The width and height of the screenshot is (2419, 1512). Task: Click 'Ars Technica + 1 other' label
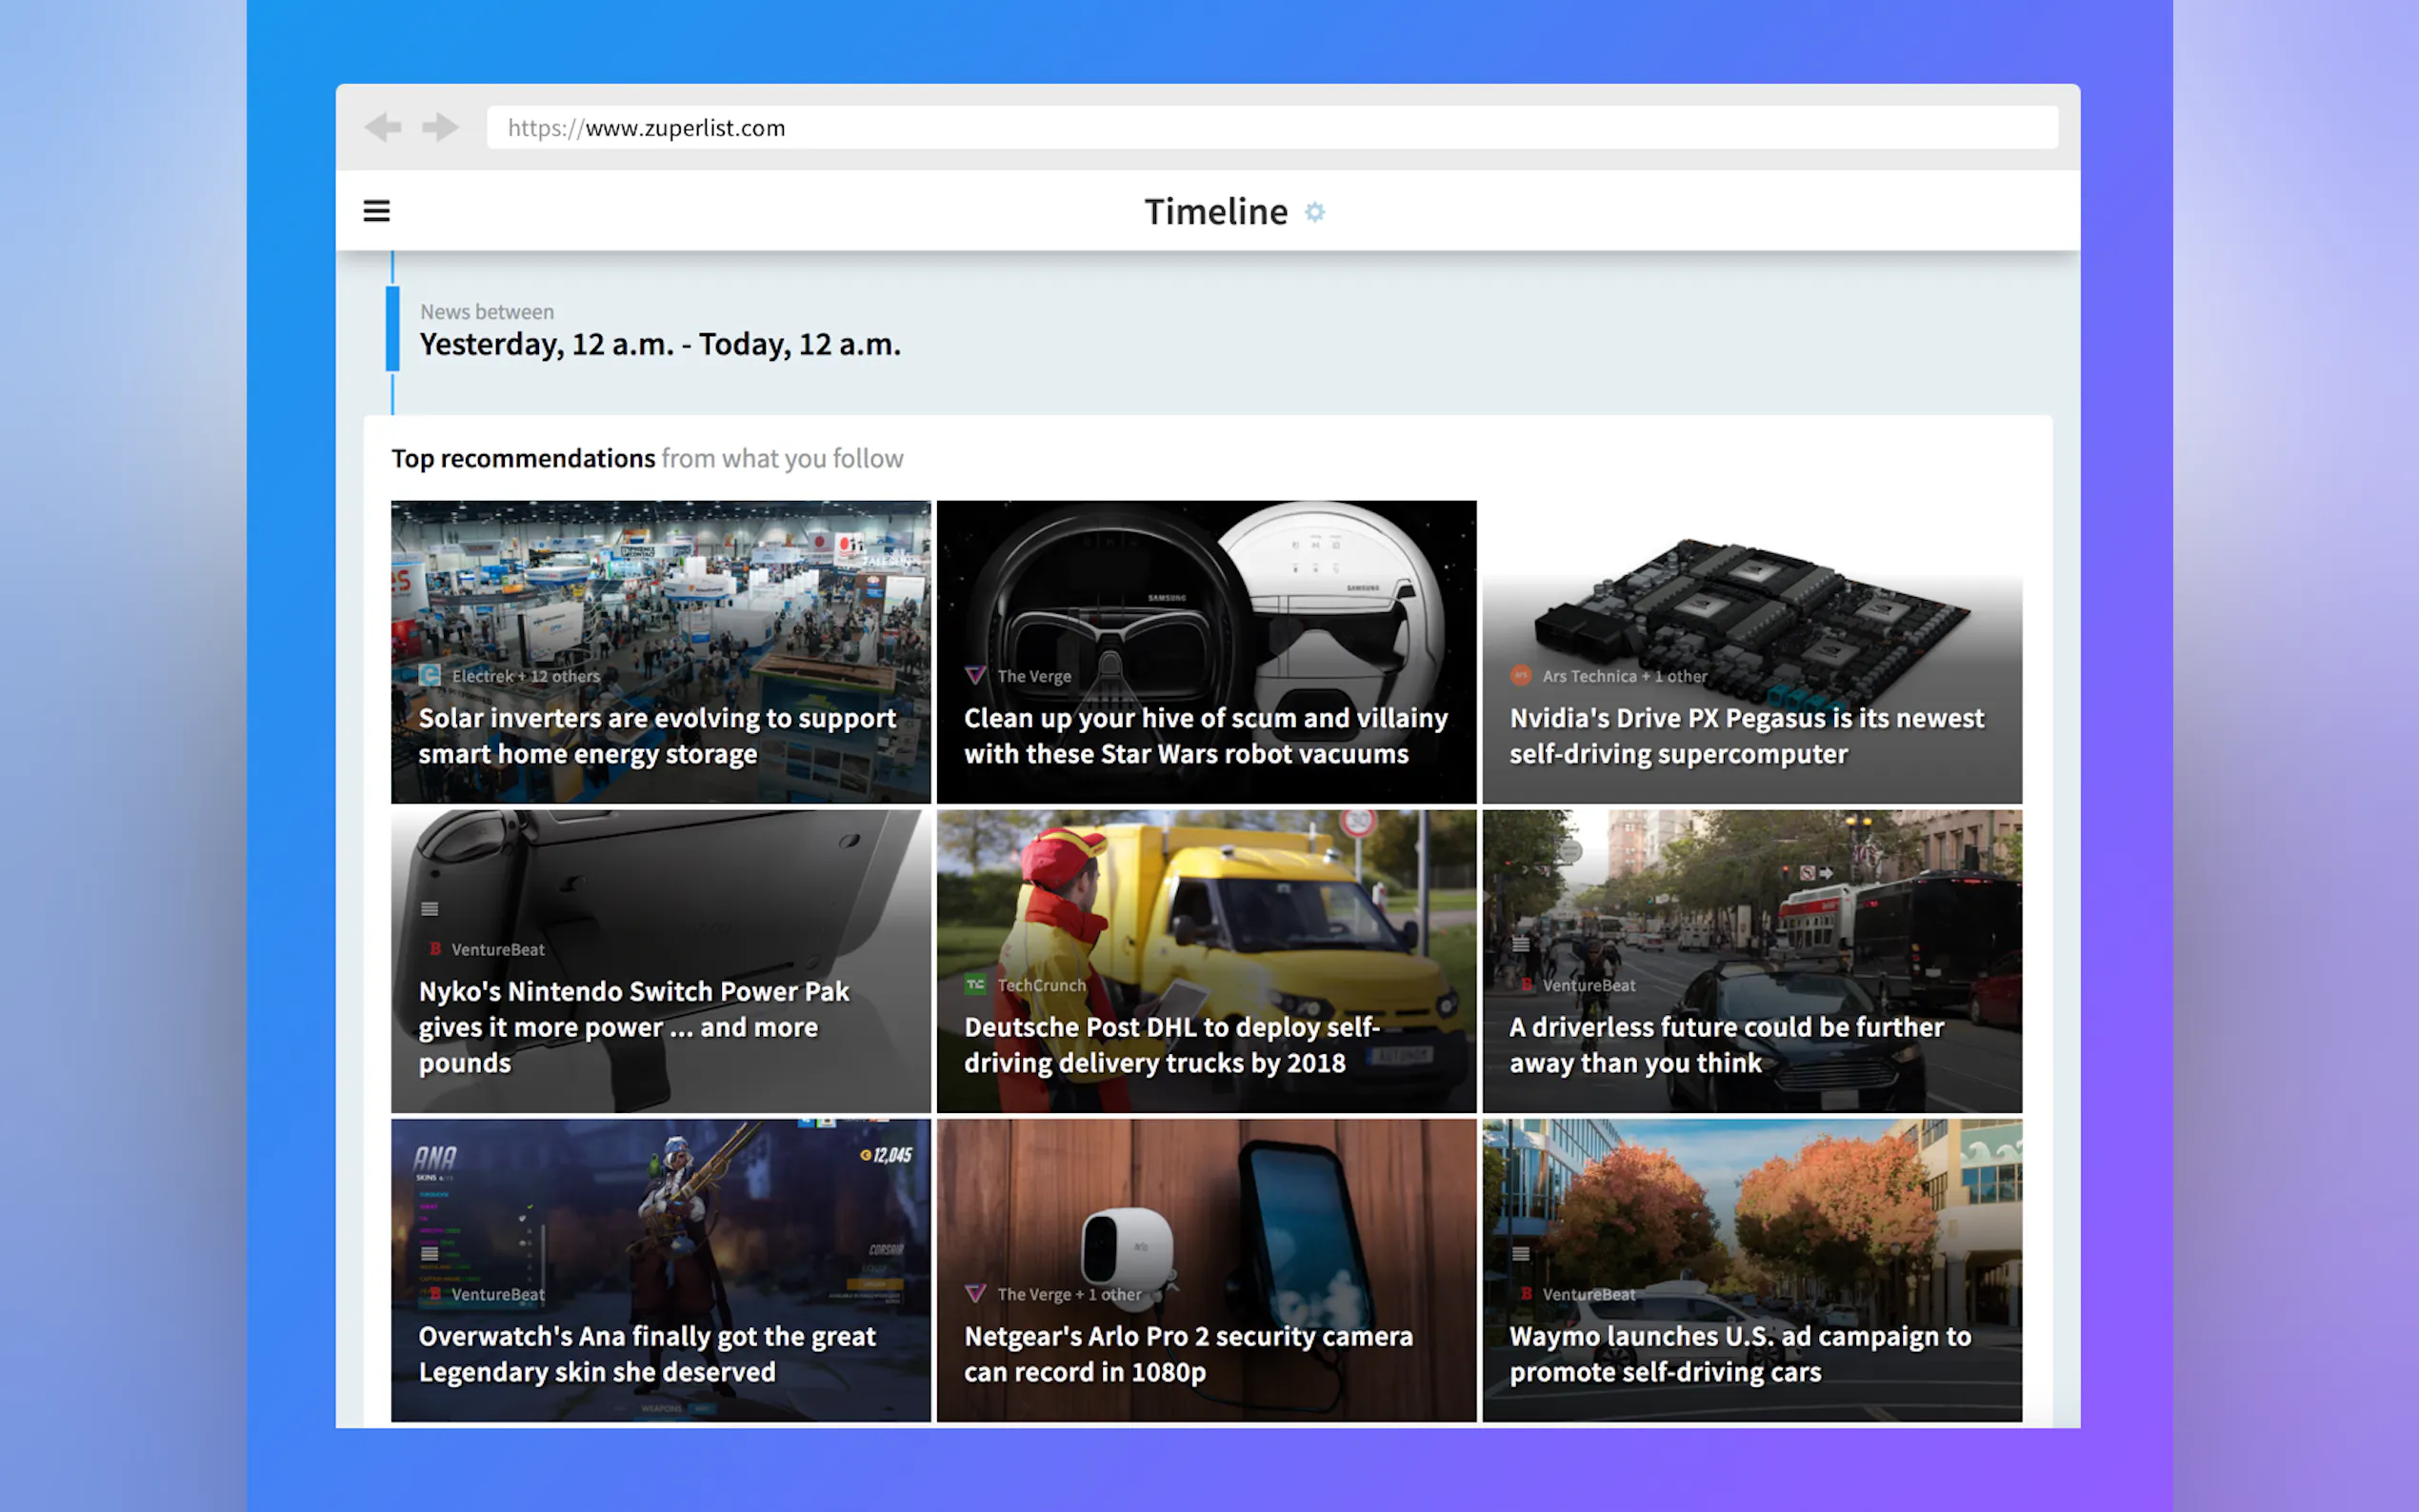[1624, 676]
